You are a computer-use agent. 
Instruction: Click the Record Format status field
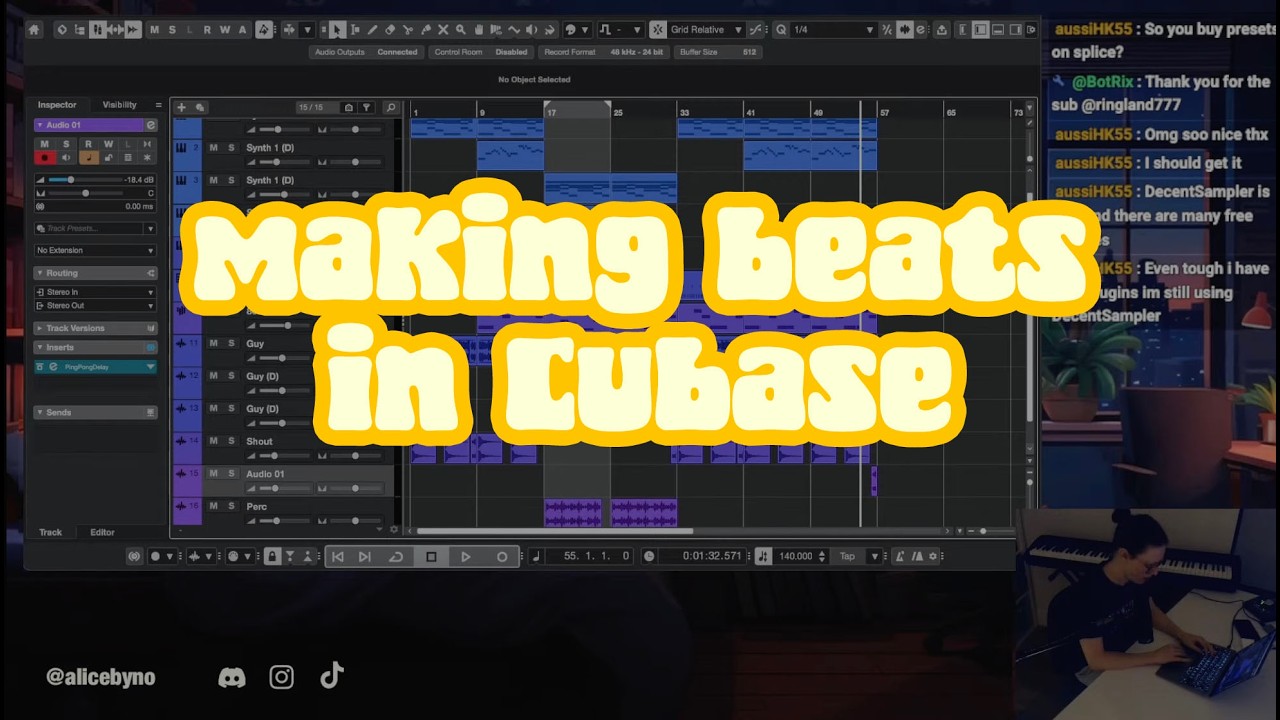click(x=603, y=52)
